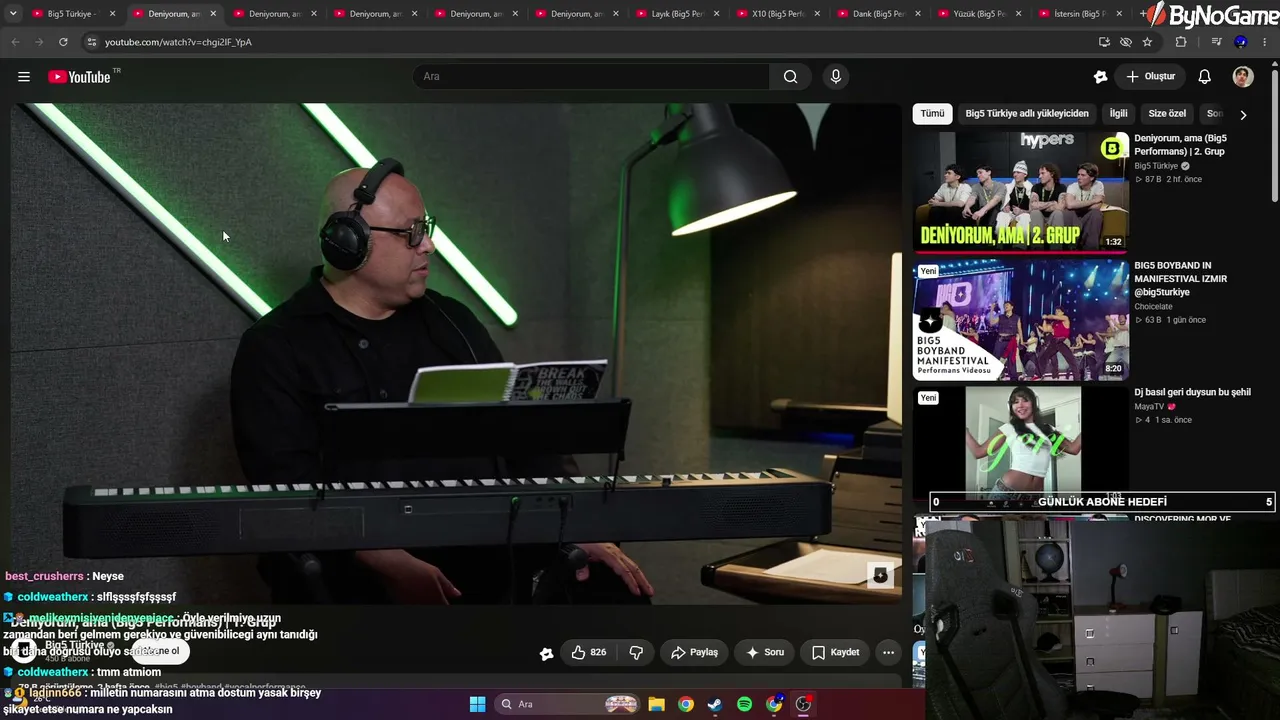This screenshot has height=720, width=1280.
Task: Select the Size özel filter chip
Action: [1167, 114]
